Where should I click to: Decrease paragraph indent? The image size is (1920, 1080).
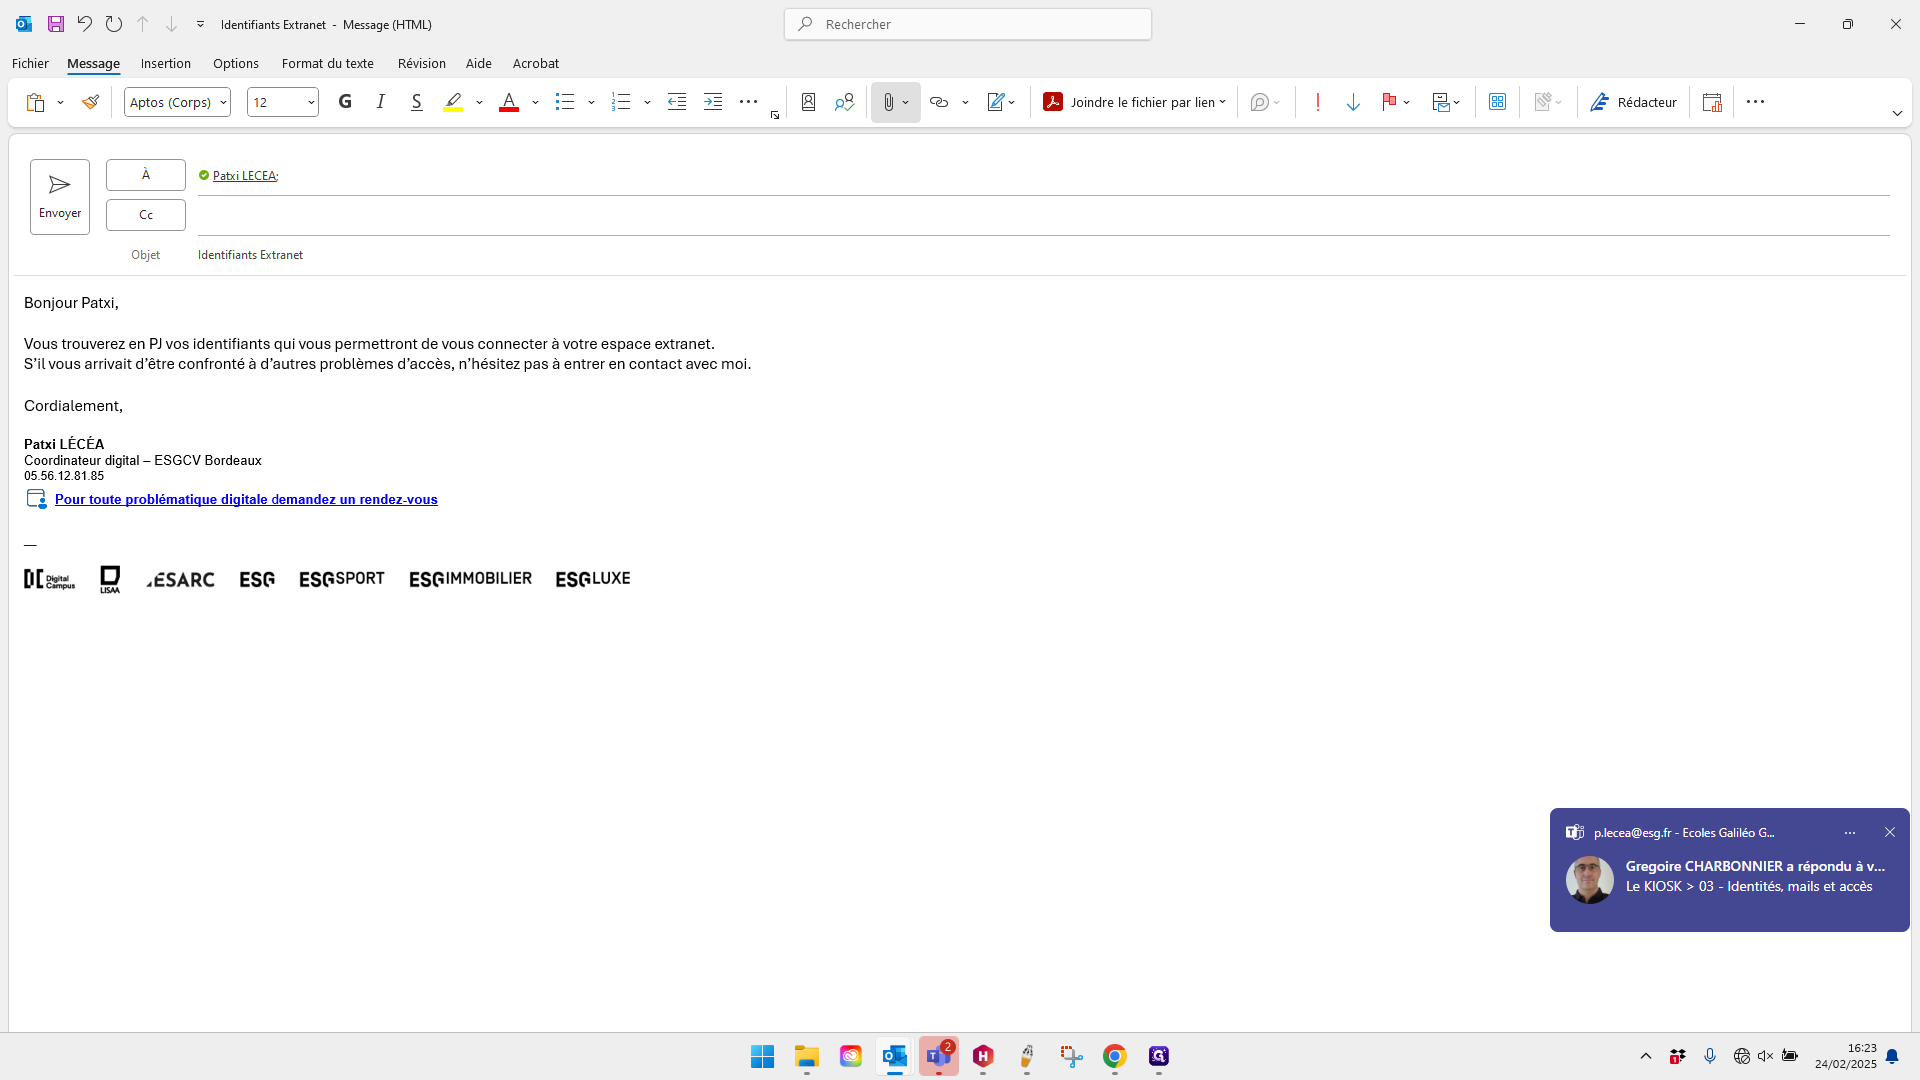(677, 102)
